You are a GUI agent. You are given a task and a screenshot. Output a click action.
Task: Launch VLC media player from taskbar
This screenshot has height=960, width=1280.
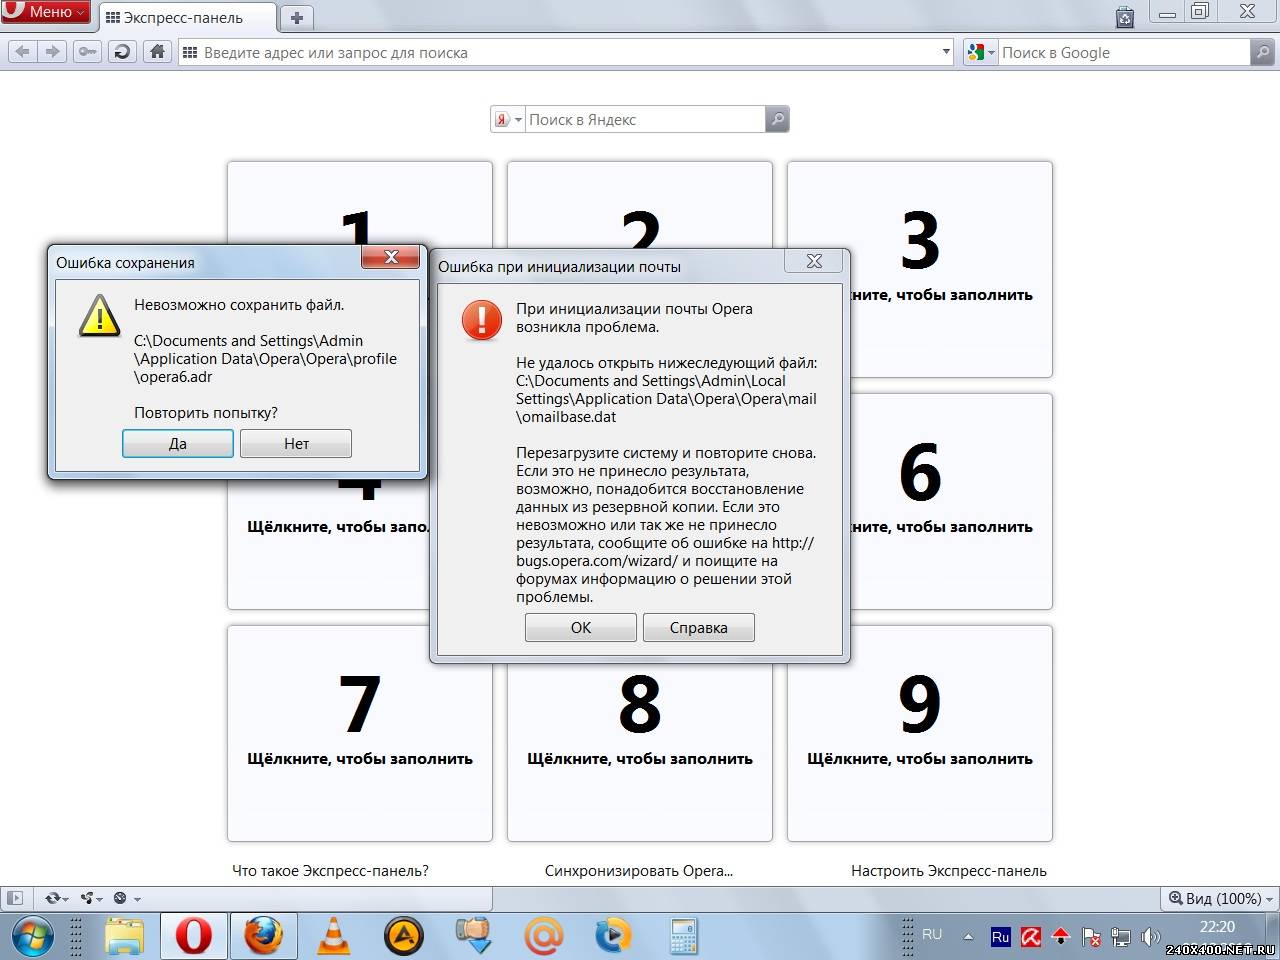(334, 936)
